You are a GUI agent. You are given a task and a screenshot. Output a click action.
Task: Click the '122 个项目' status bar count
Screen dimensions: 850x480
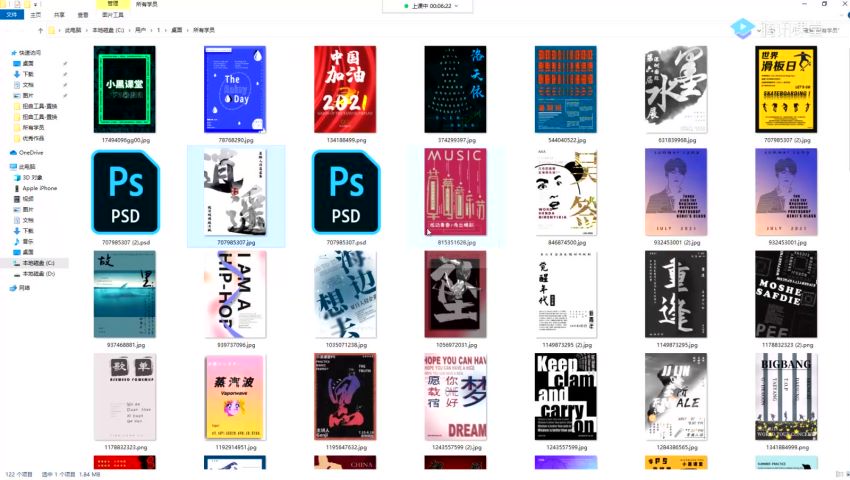click(18, 475)
